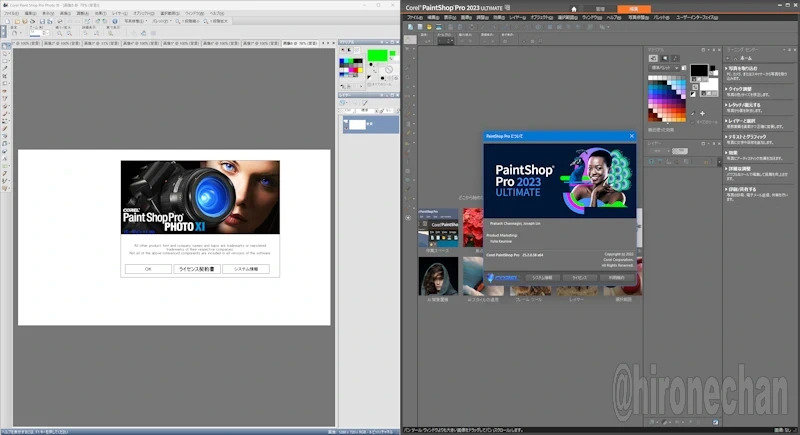Click black-white reset colors icon in 2023 materials
Viewport: 800px width, 435px height.
[x=693, y=94]
